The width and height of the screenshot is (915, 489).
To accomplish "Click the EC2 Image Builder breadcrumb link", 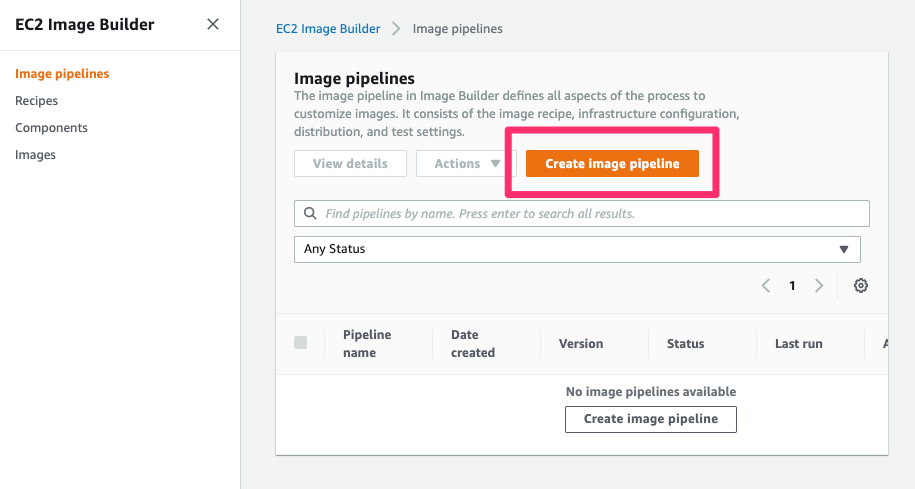I will pos(328,29).
